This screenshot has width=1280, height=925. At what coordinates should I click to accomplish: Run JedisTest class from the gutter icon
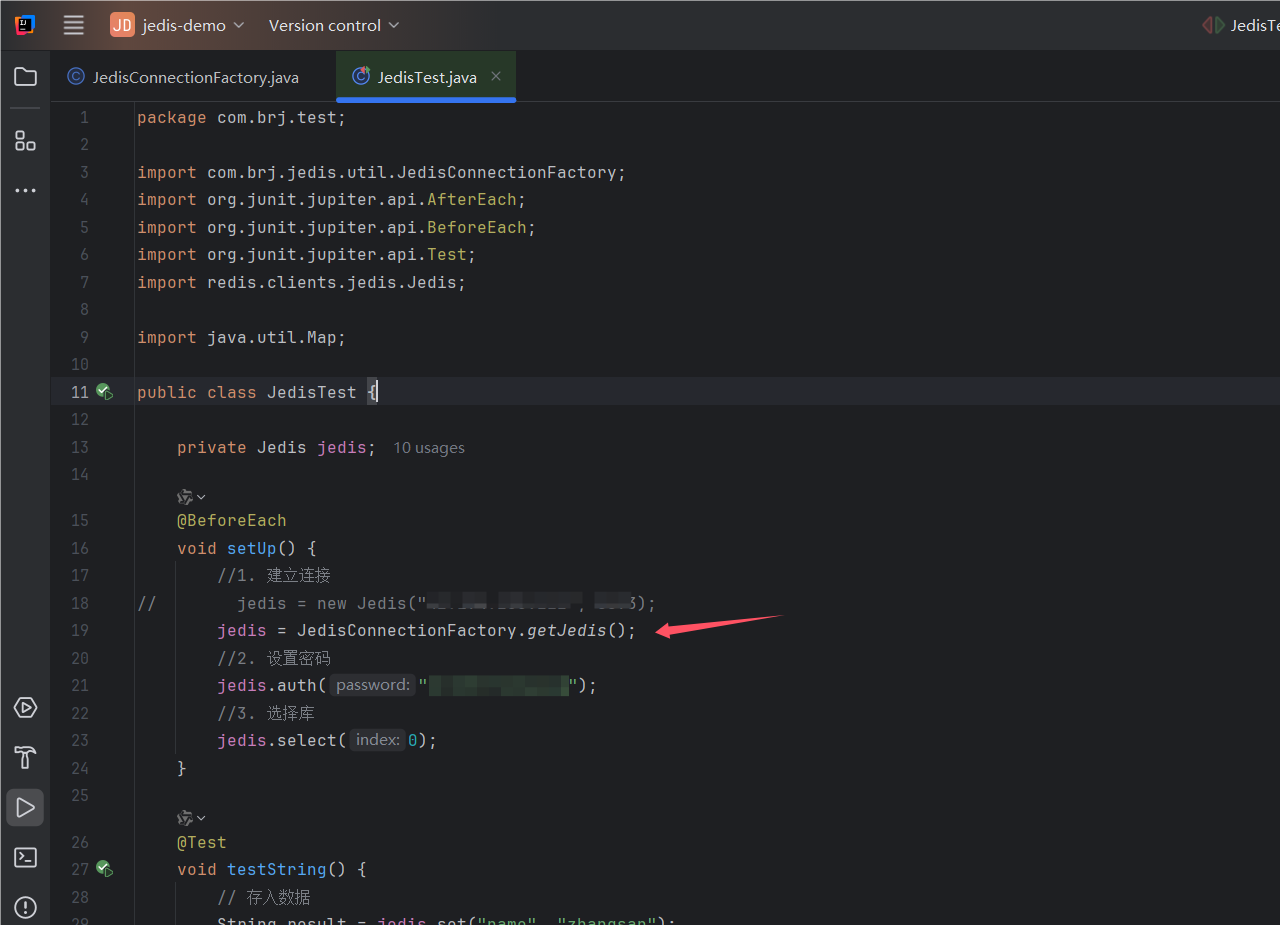(x=105, y=392)
